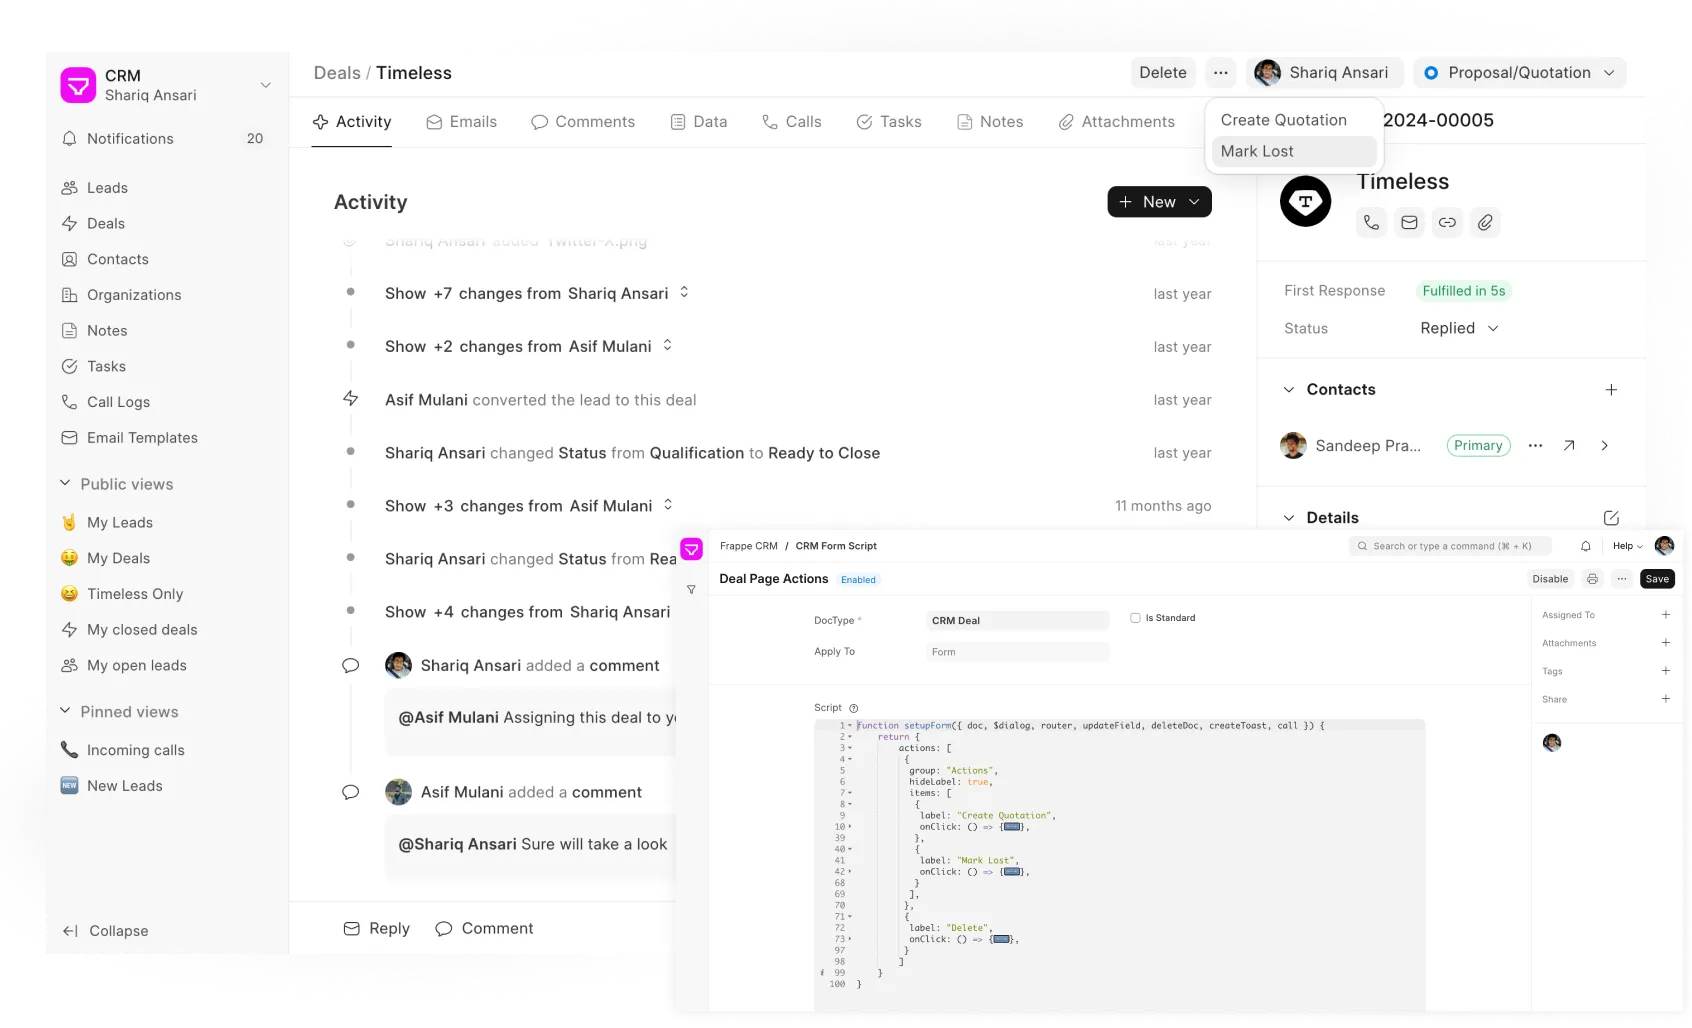
Task: Click the Form Script search command field
Action: (x=1450, y=546)
